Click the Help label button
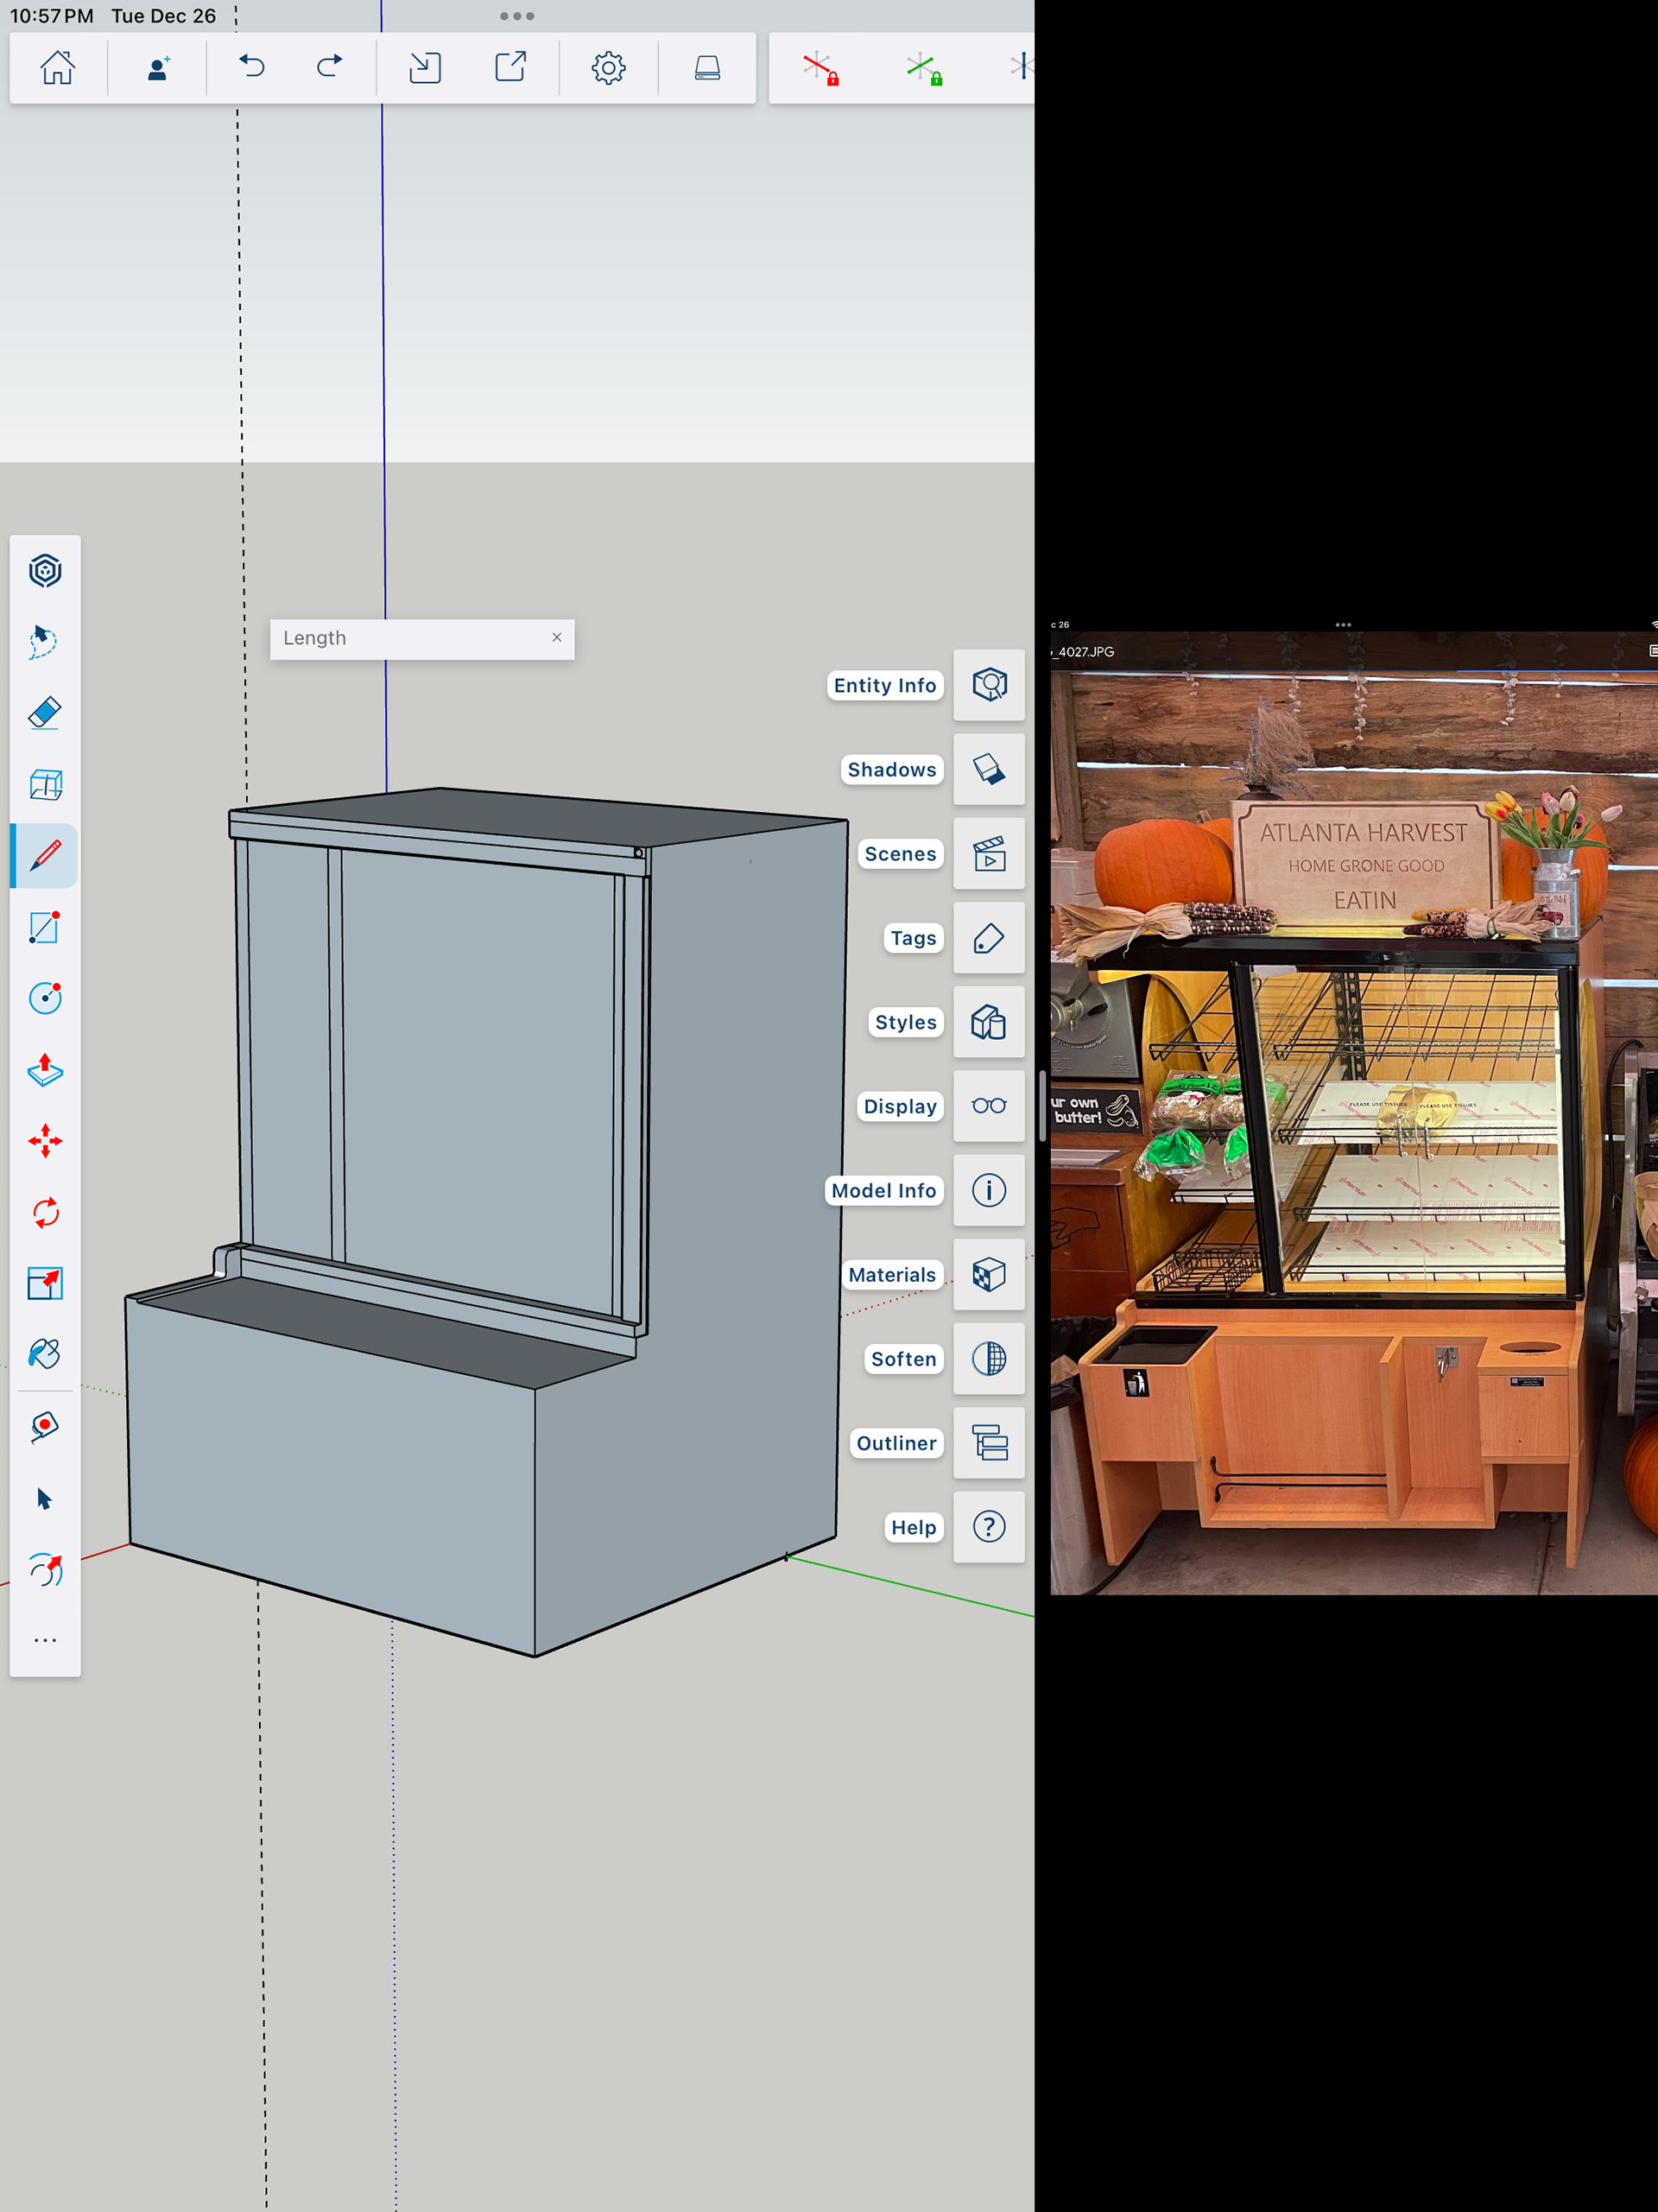The width and height of the screenshot is (1658, 2212). pyautogui.click(x=913, y=1527)
